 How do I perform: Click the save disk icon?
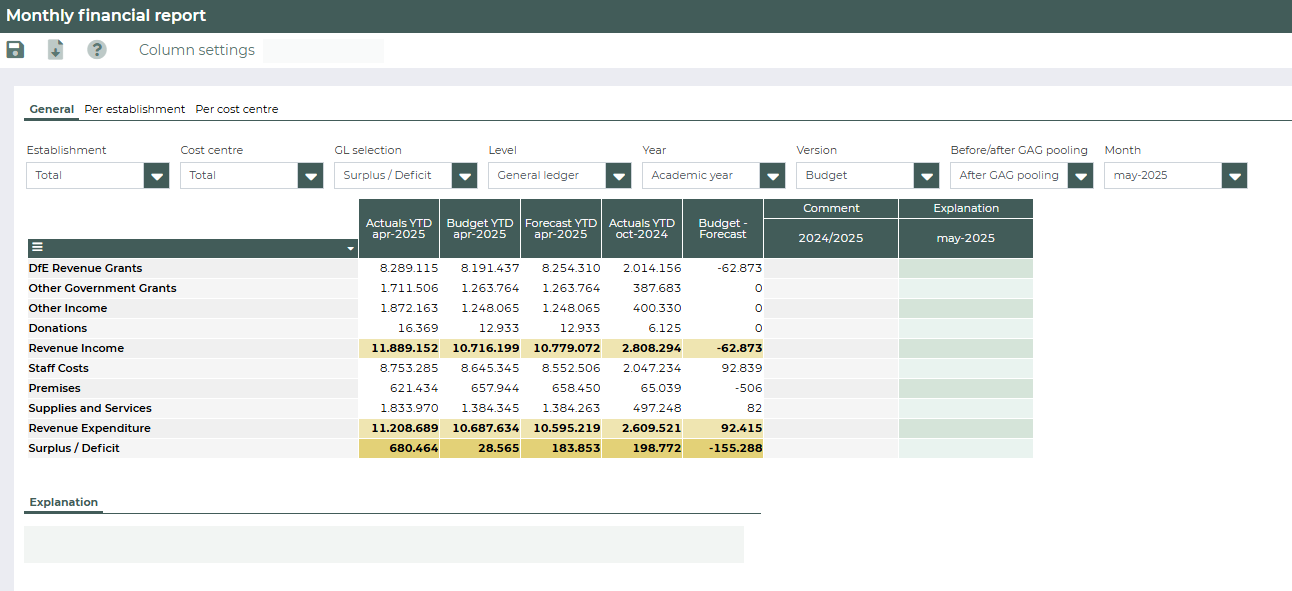point(15,50)
